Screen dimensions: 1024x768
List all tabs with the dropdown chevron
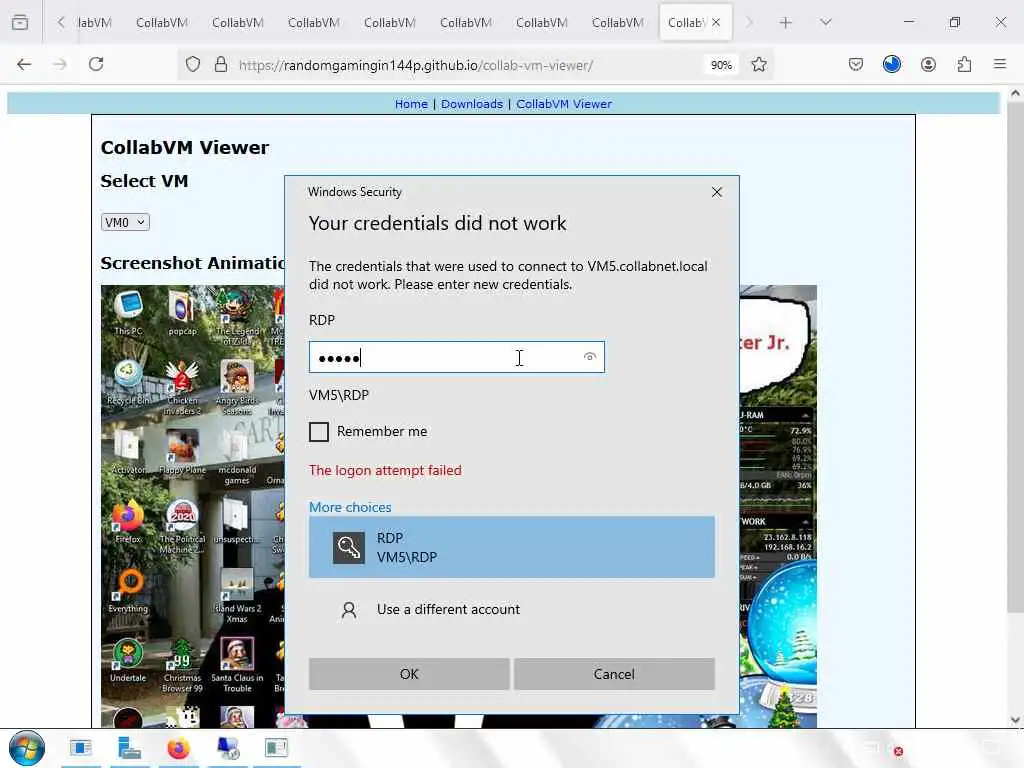[x=825, y=22]
